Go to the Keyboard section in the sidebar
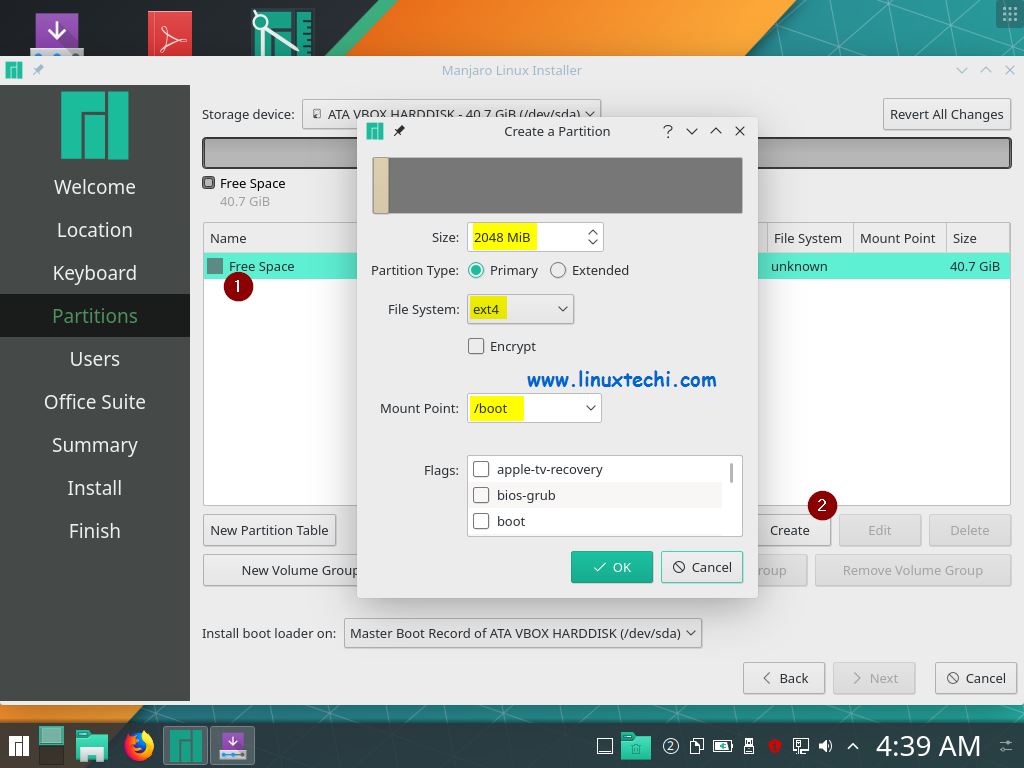1024x768 pixels. tap(94, 272)
